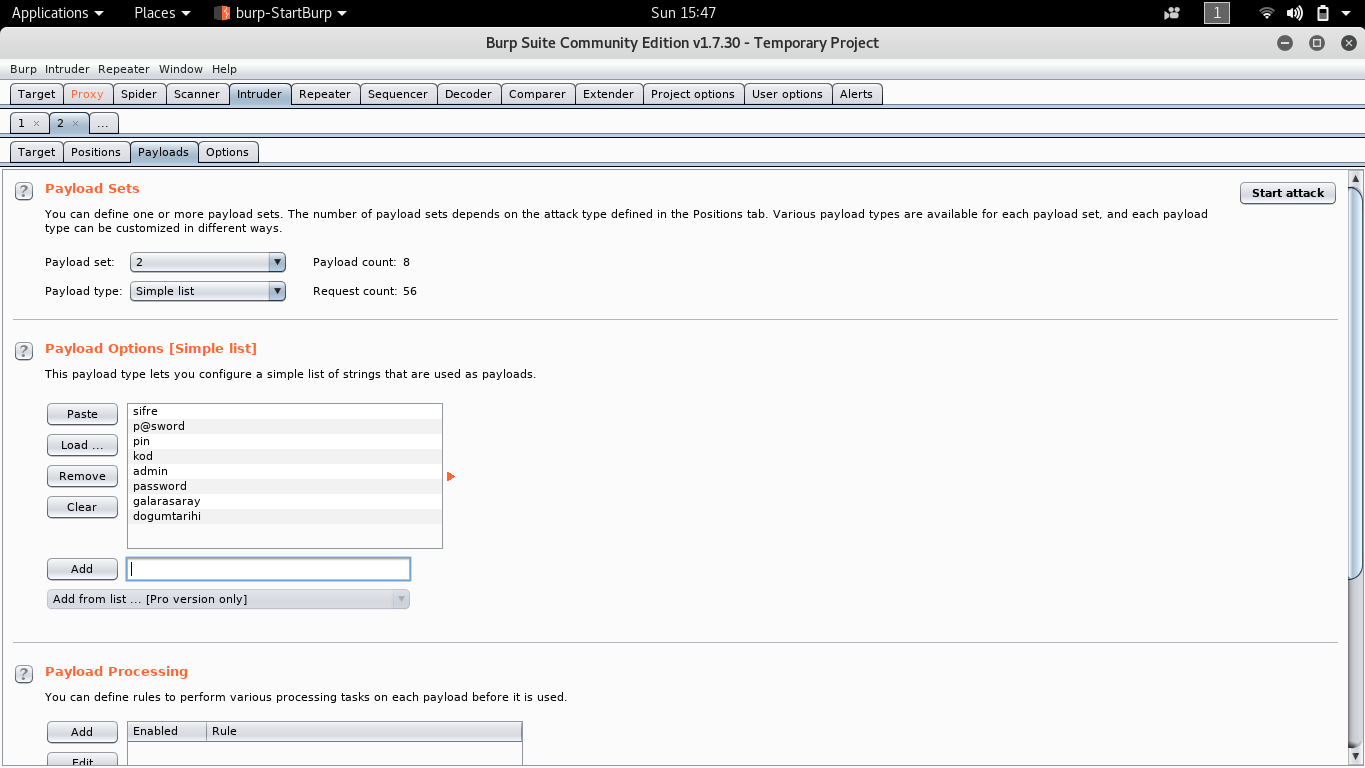Open clock and calendar Sun 15:47
The width and height of the screenshot is (1365, 768).
pos(683,13)
